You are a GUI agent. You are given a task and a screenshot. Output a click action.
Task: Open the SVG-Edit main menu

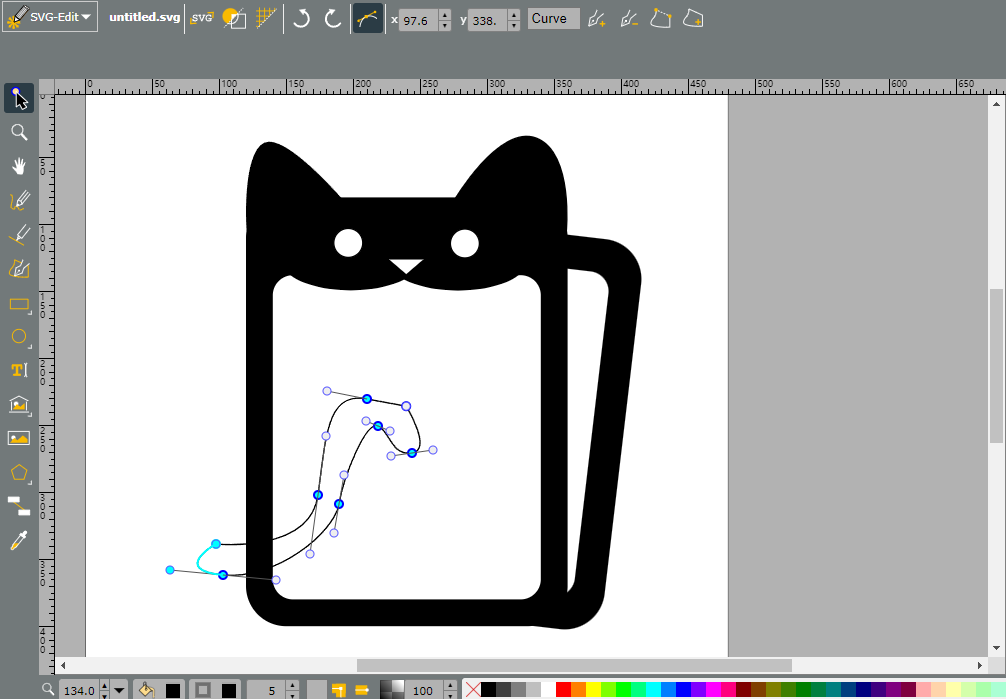pos(50,17)
